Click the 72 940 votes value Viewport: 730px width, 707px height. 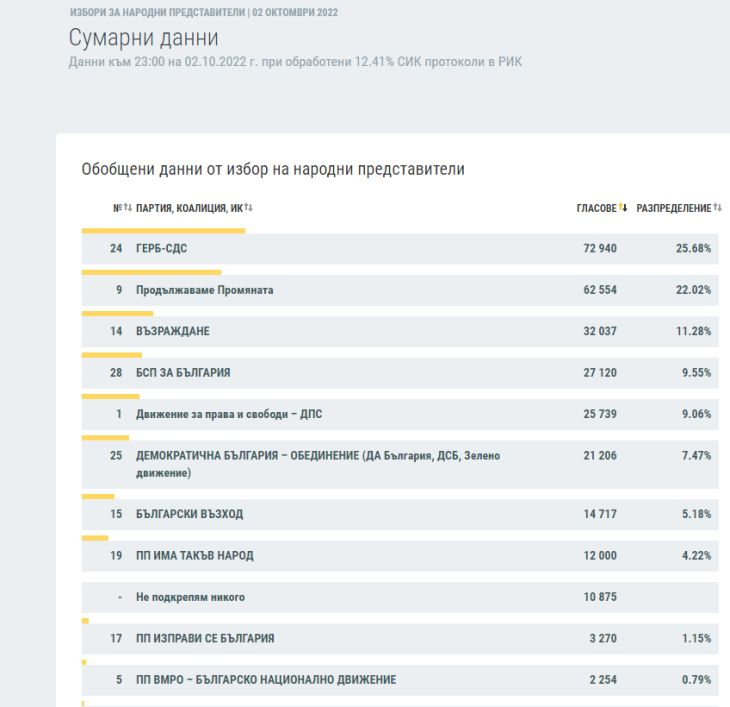click(x=600, y=249)
